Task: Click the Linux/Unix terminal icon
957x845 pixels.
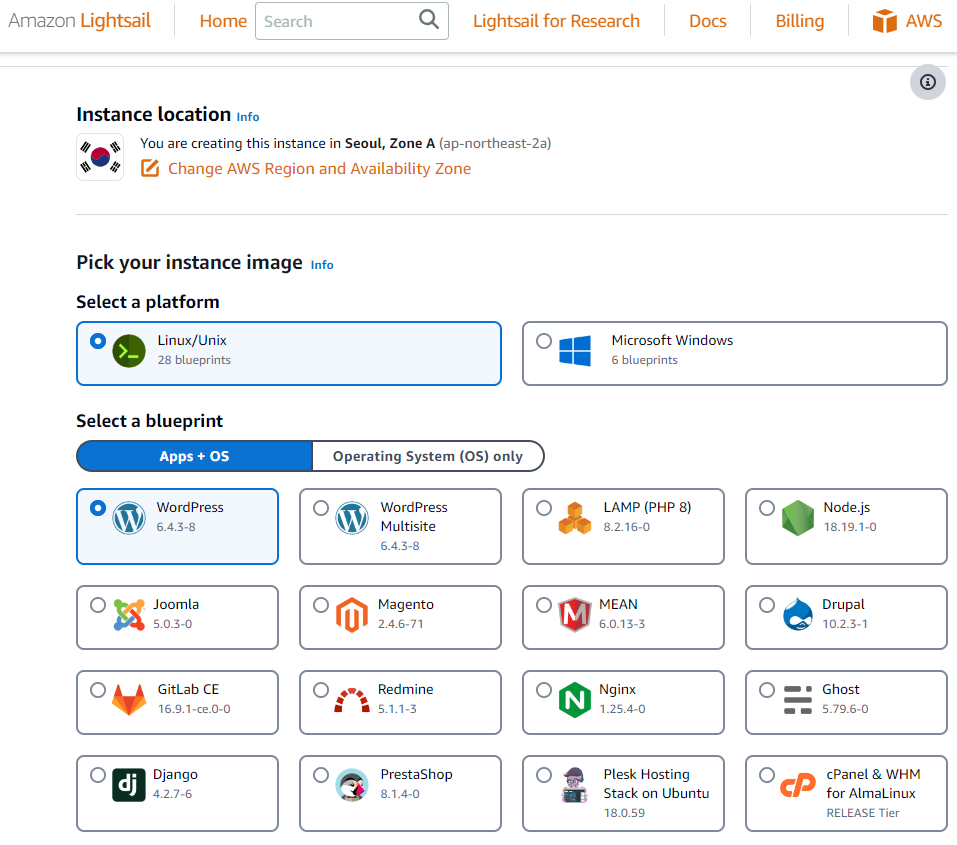Action: pos(129,351)
